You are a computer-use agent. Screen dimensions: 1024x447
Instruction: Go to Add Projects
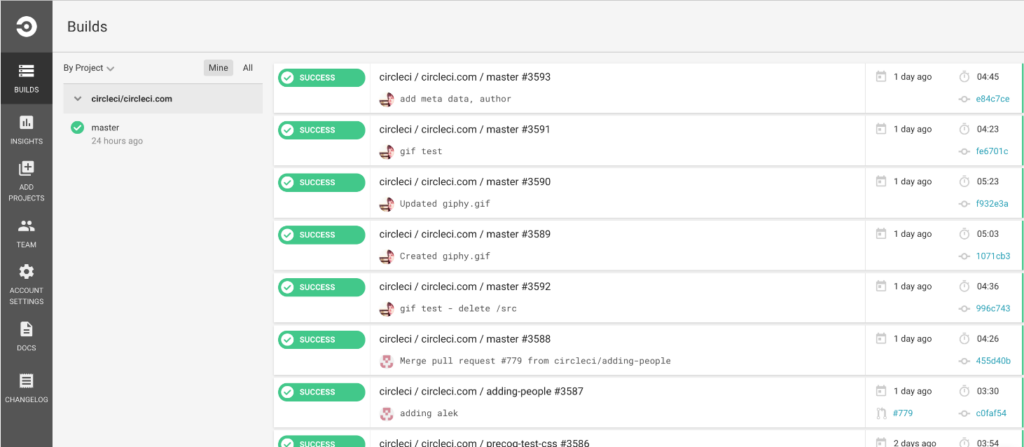tap(26, 181)
